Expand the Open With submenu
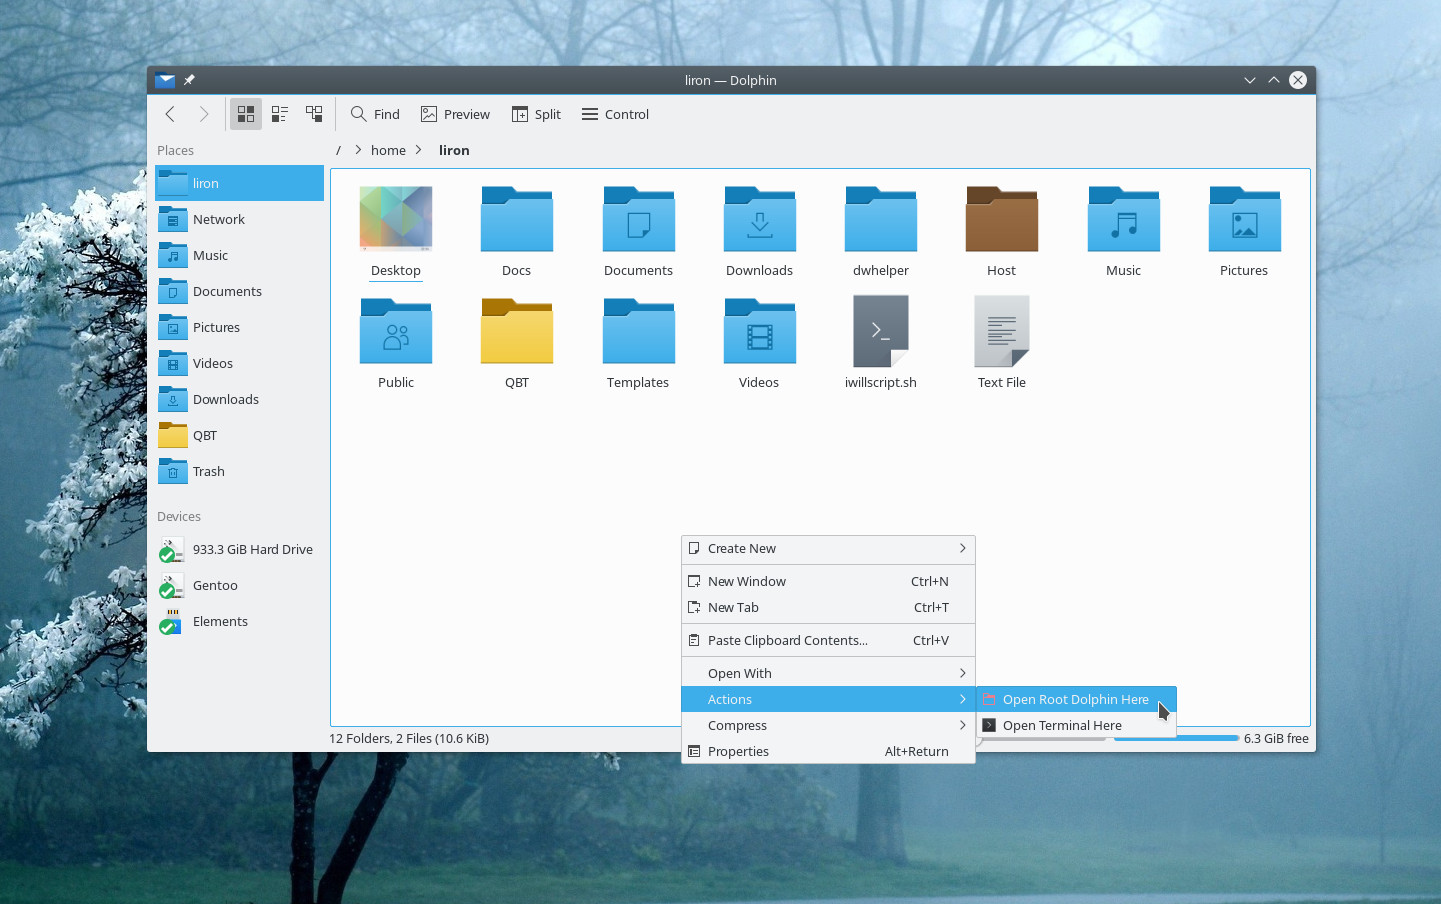The width and height of the screenshot is (1441, 904). click(x=738, y=672)
